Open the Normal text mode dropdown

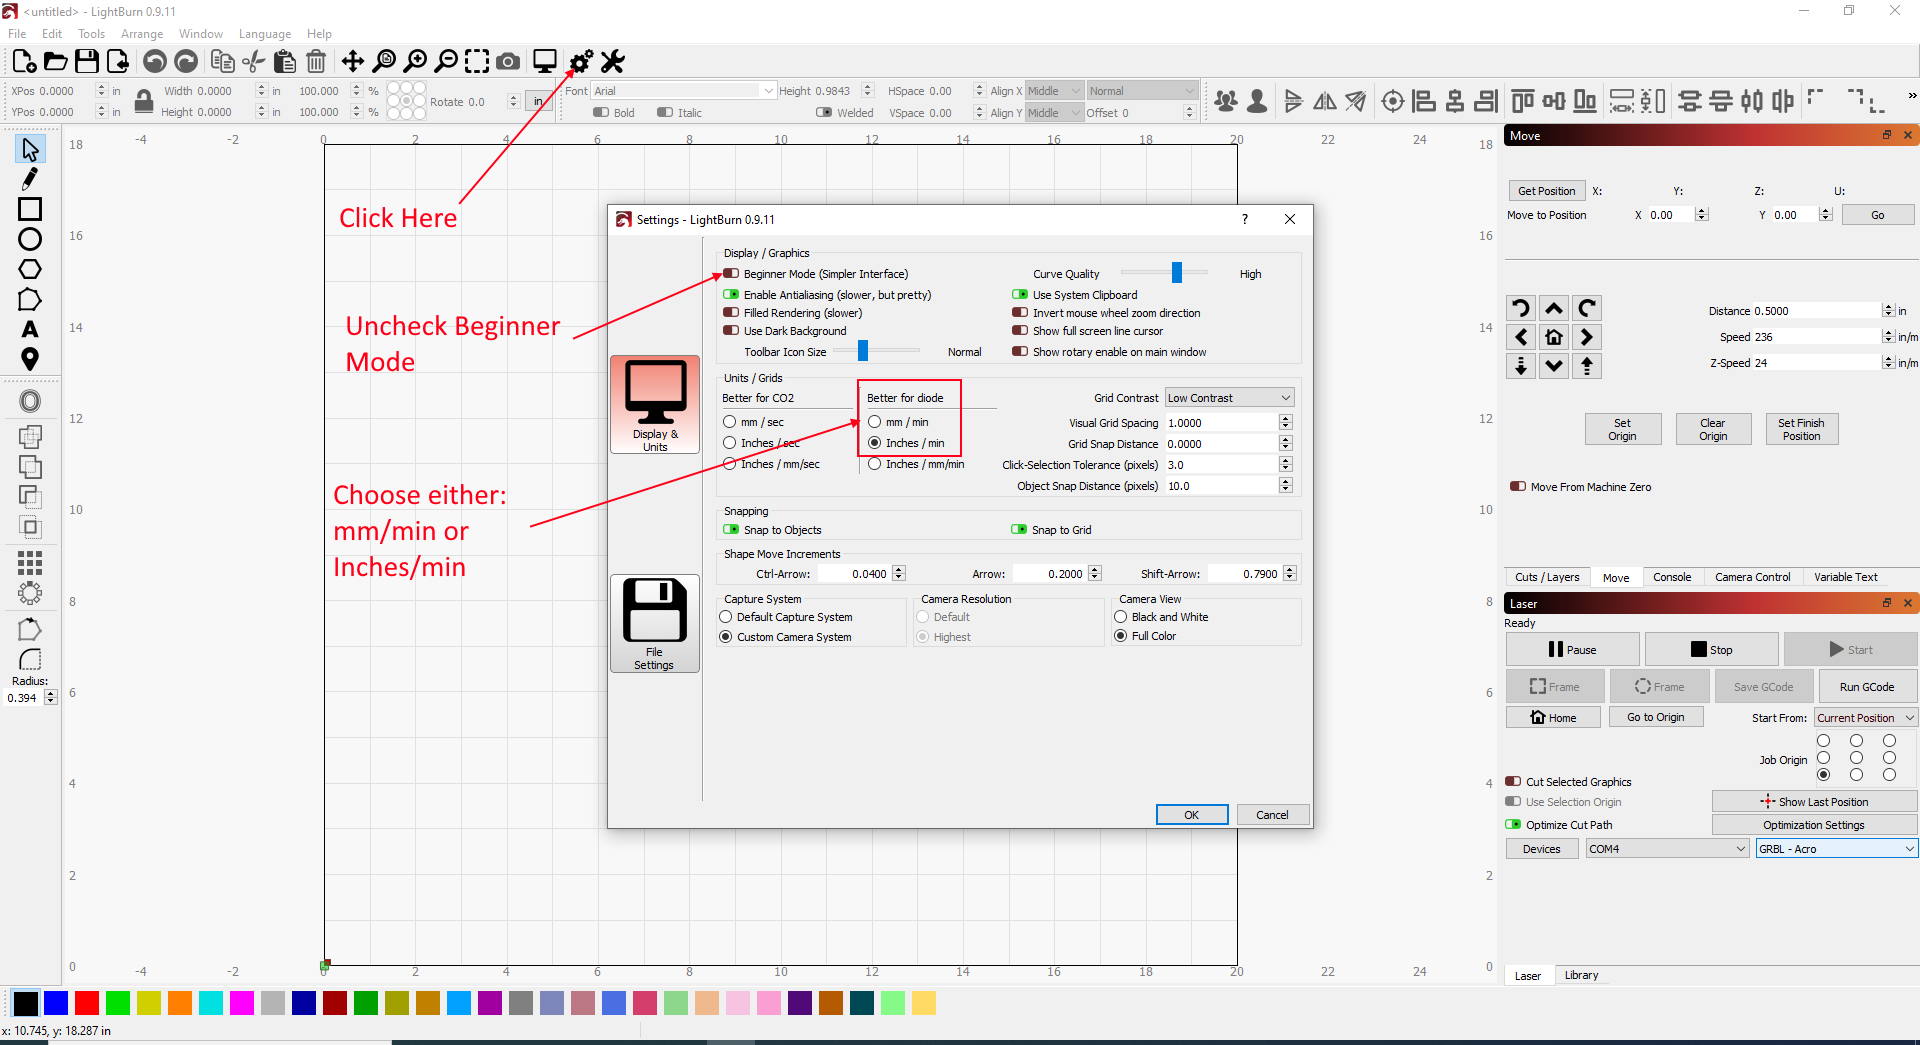[1141, 91]
